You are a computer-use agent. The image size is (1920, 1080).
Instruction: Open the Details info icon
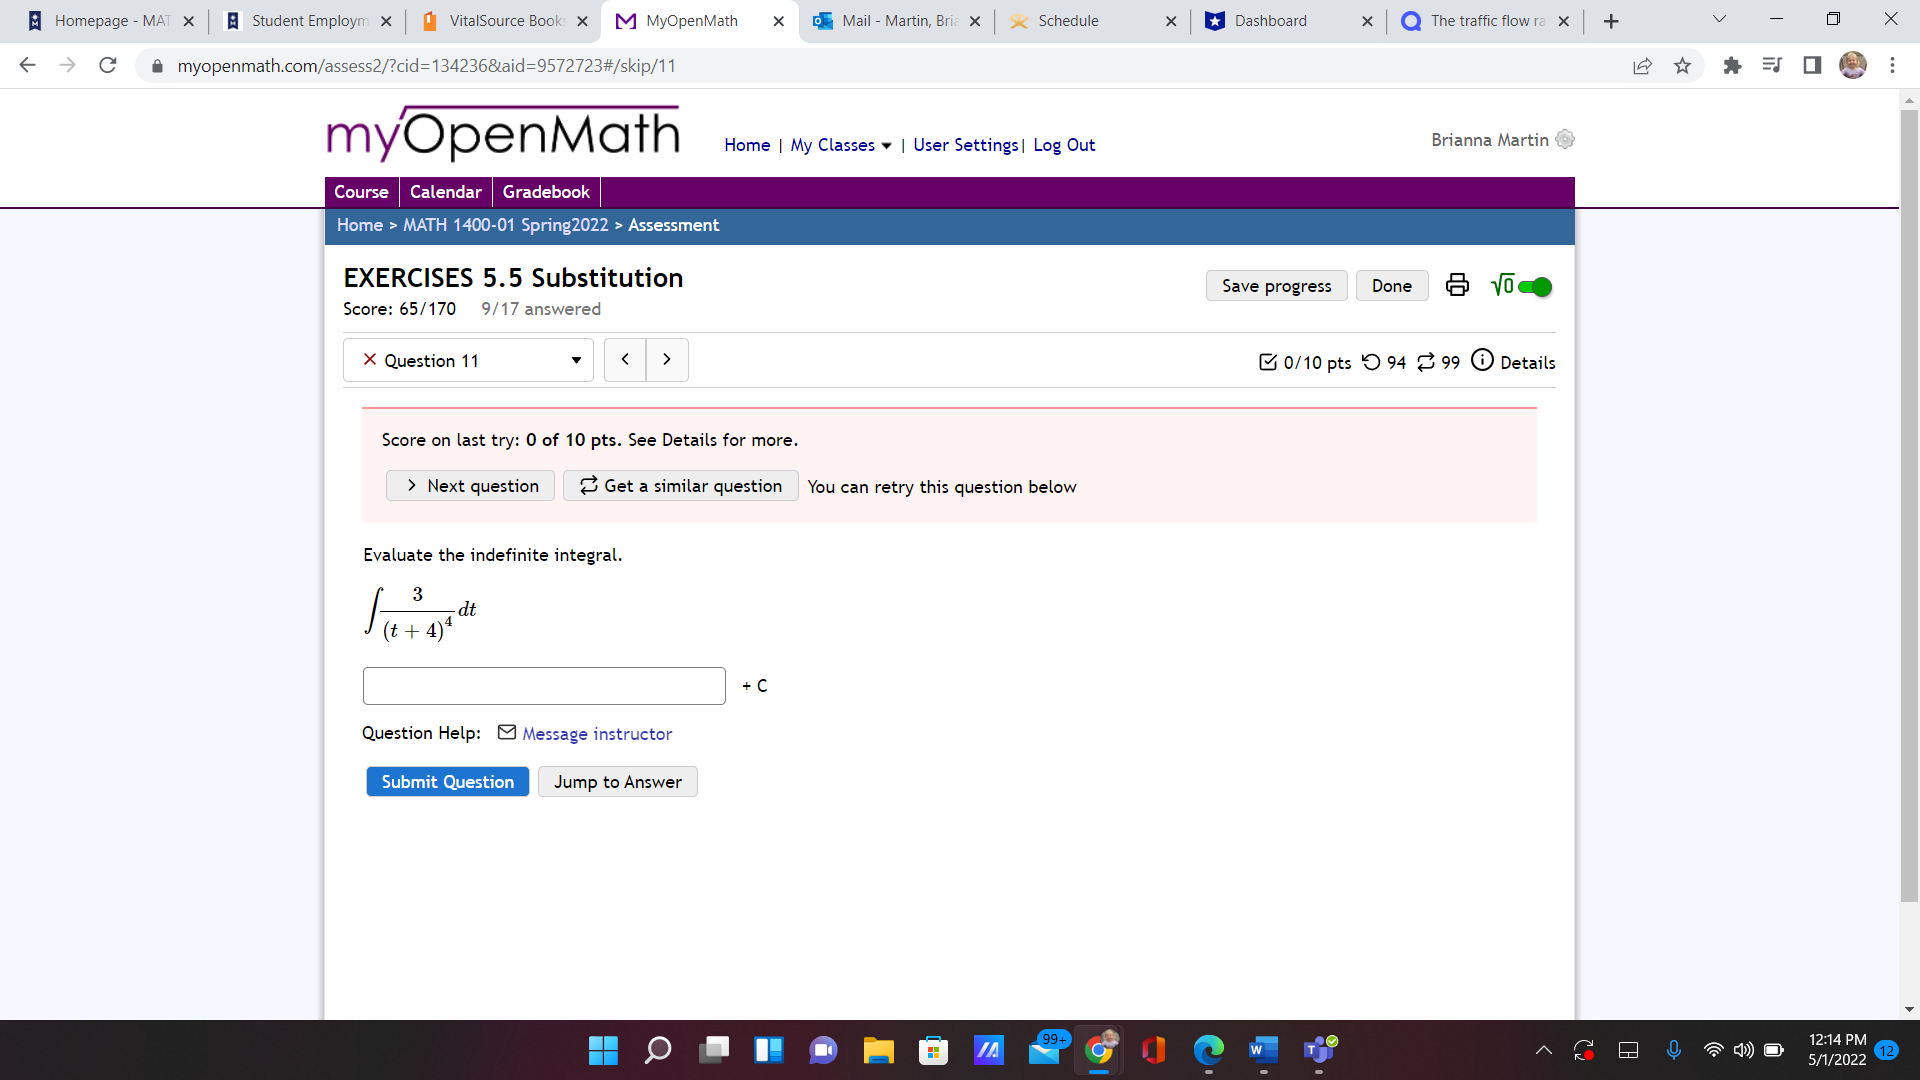point(1482,360)
